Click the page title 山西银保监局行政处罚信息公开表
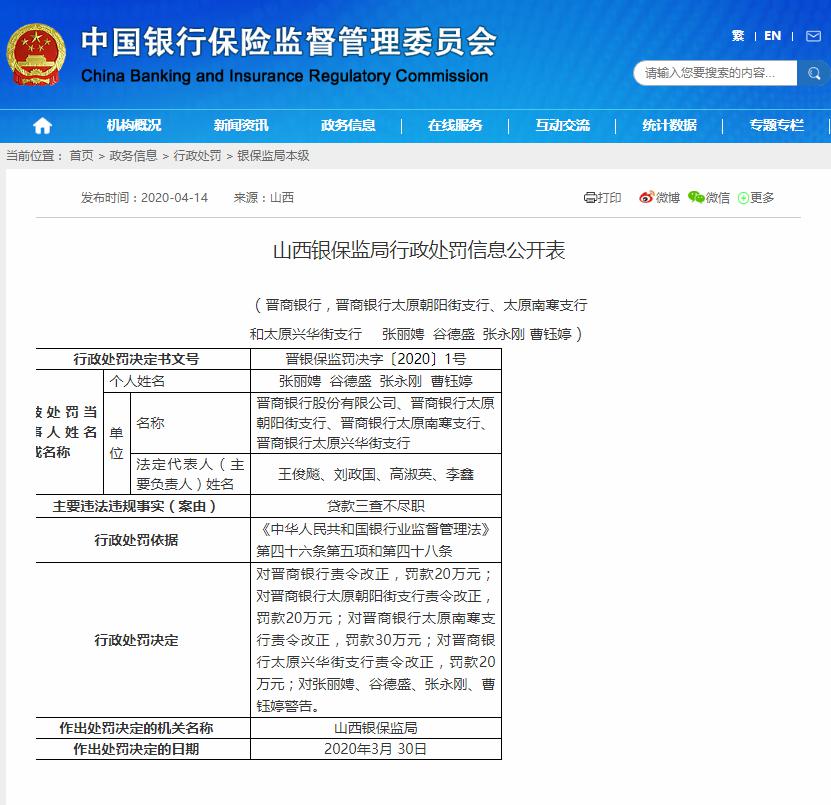This screenshot has height=805, width=831. [419, 250]
